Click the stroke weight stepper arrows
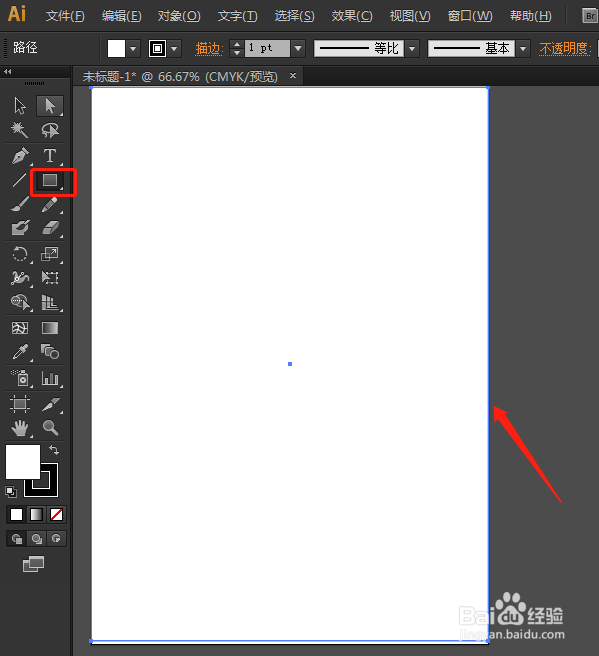 point(237,49)
